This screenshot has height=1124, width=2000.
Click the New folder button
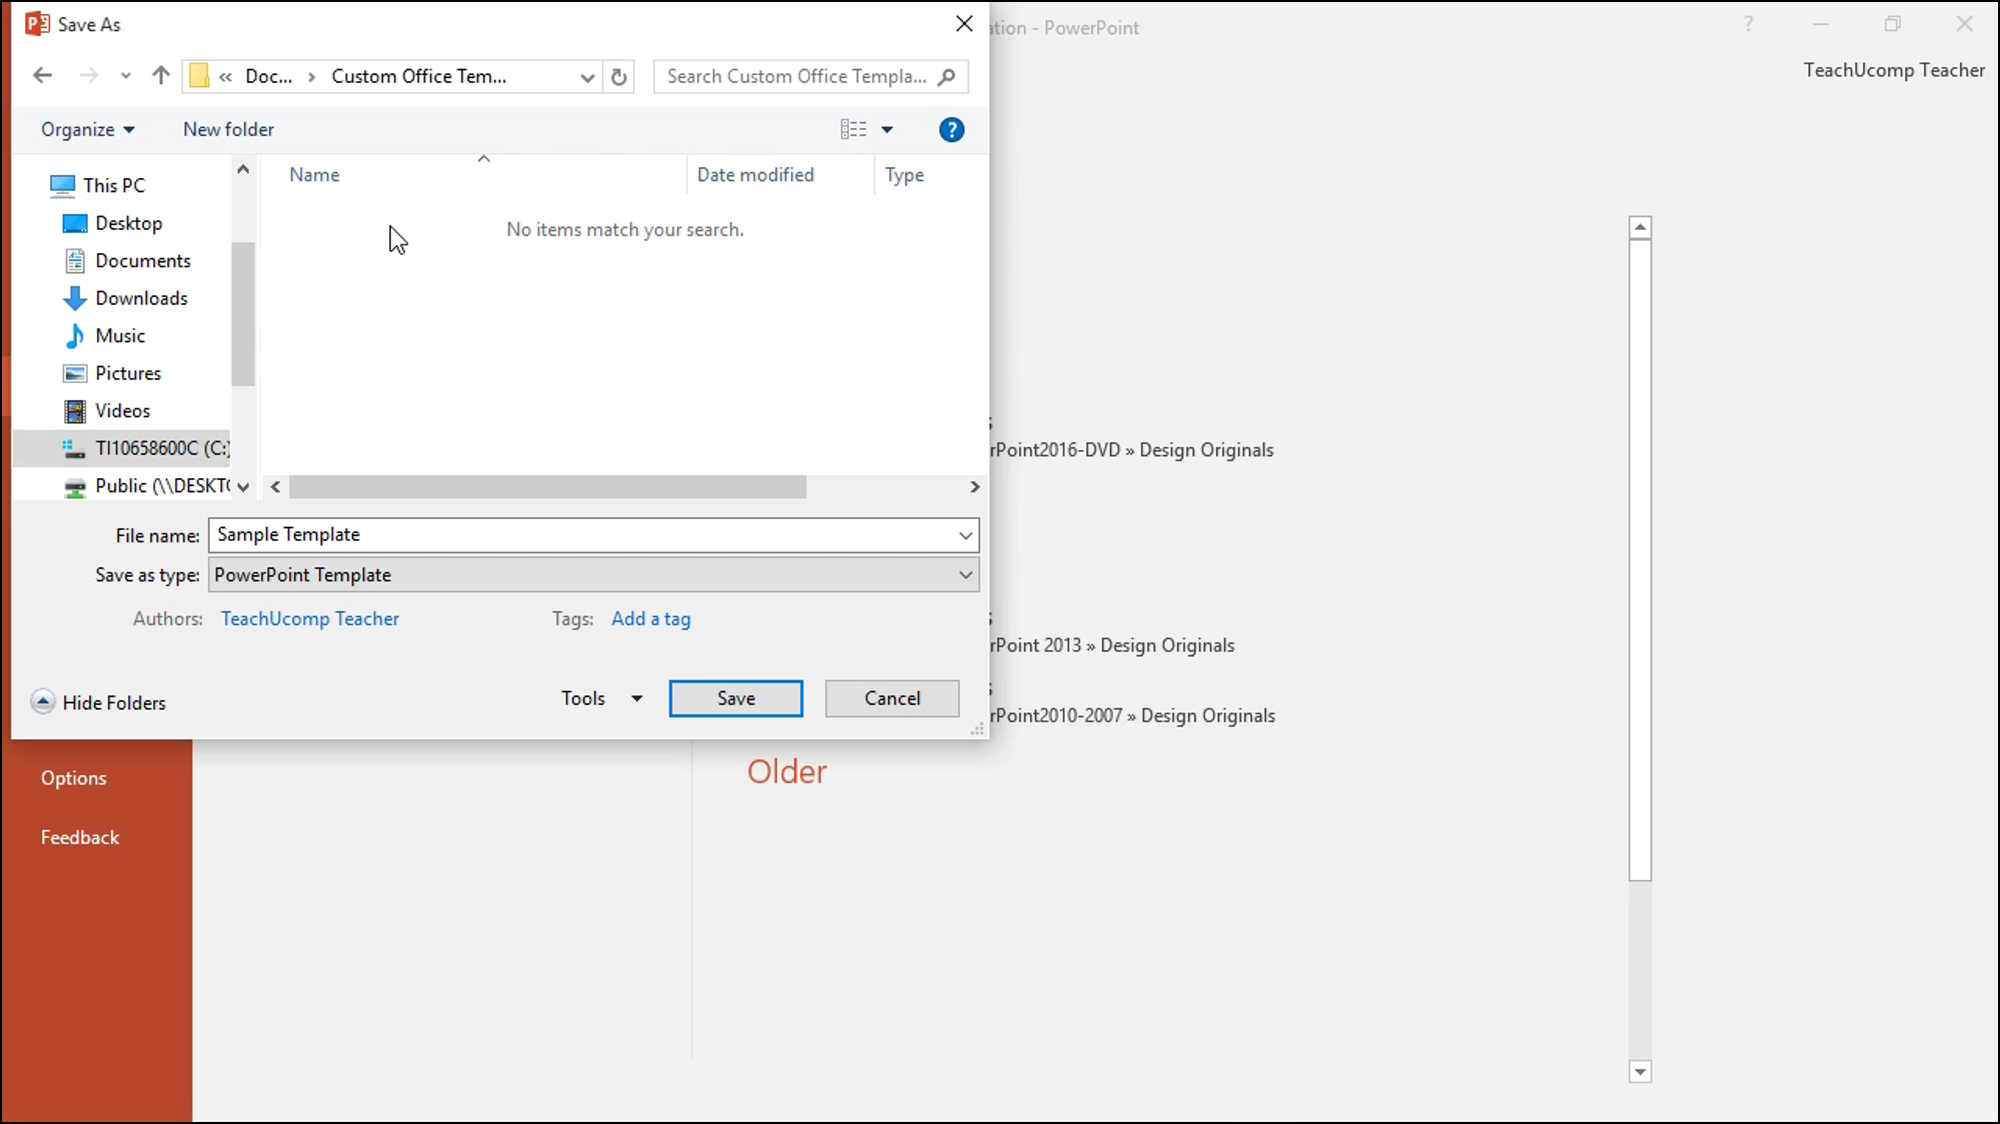(x=229, y=128)
